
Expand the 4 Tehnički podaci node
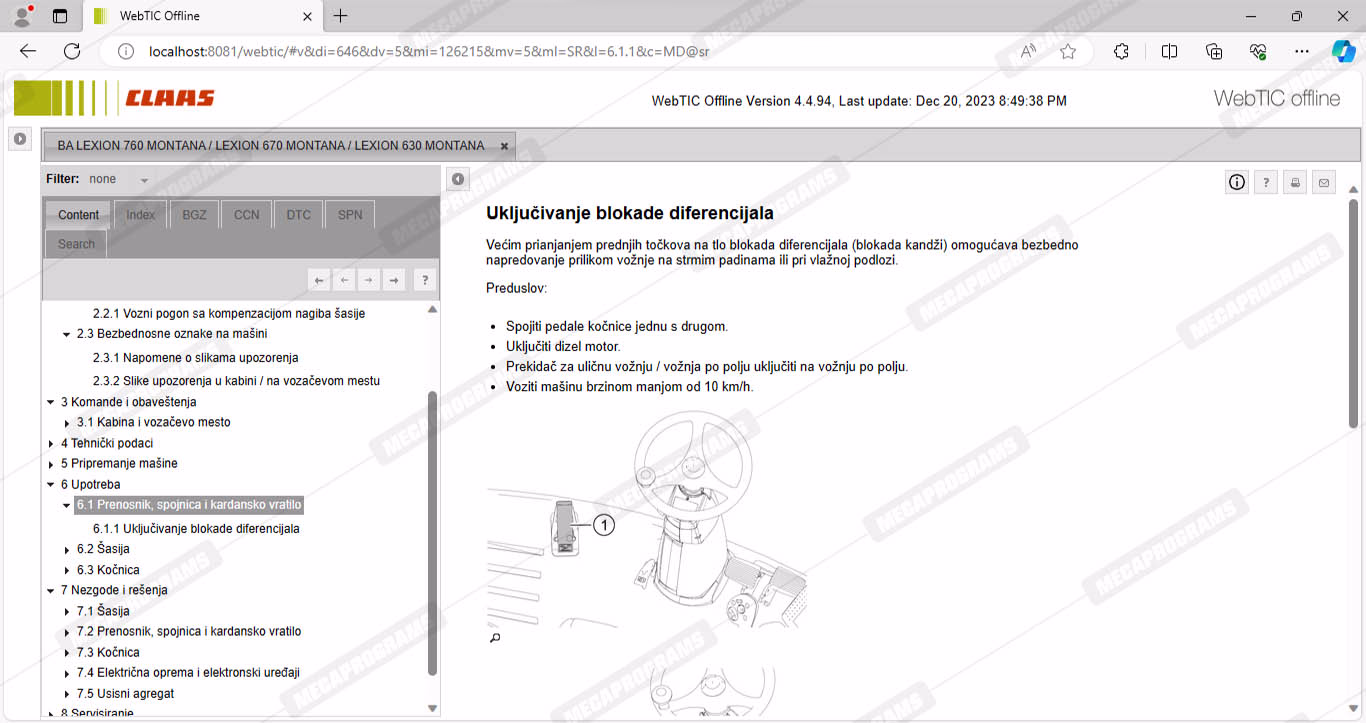pyautogui.click(x=51, y=444)
